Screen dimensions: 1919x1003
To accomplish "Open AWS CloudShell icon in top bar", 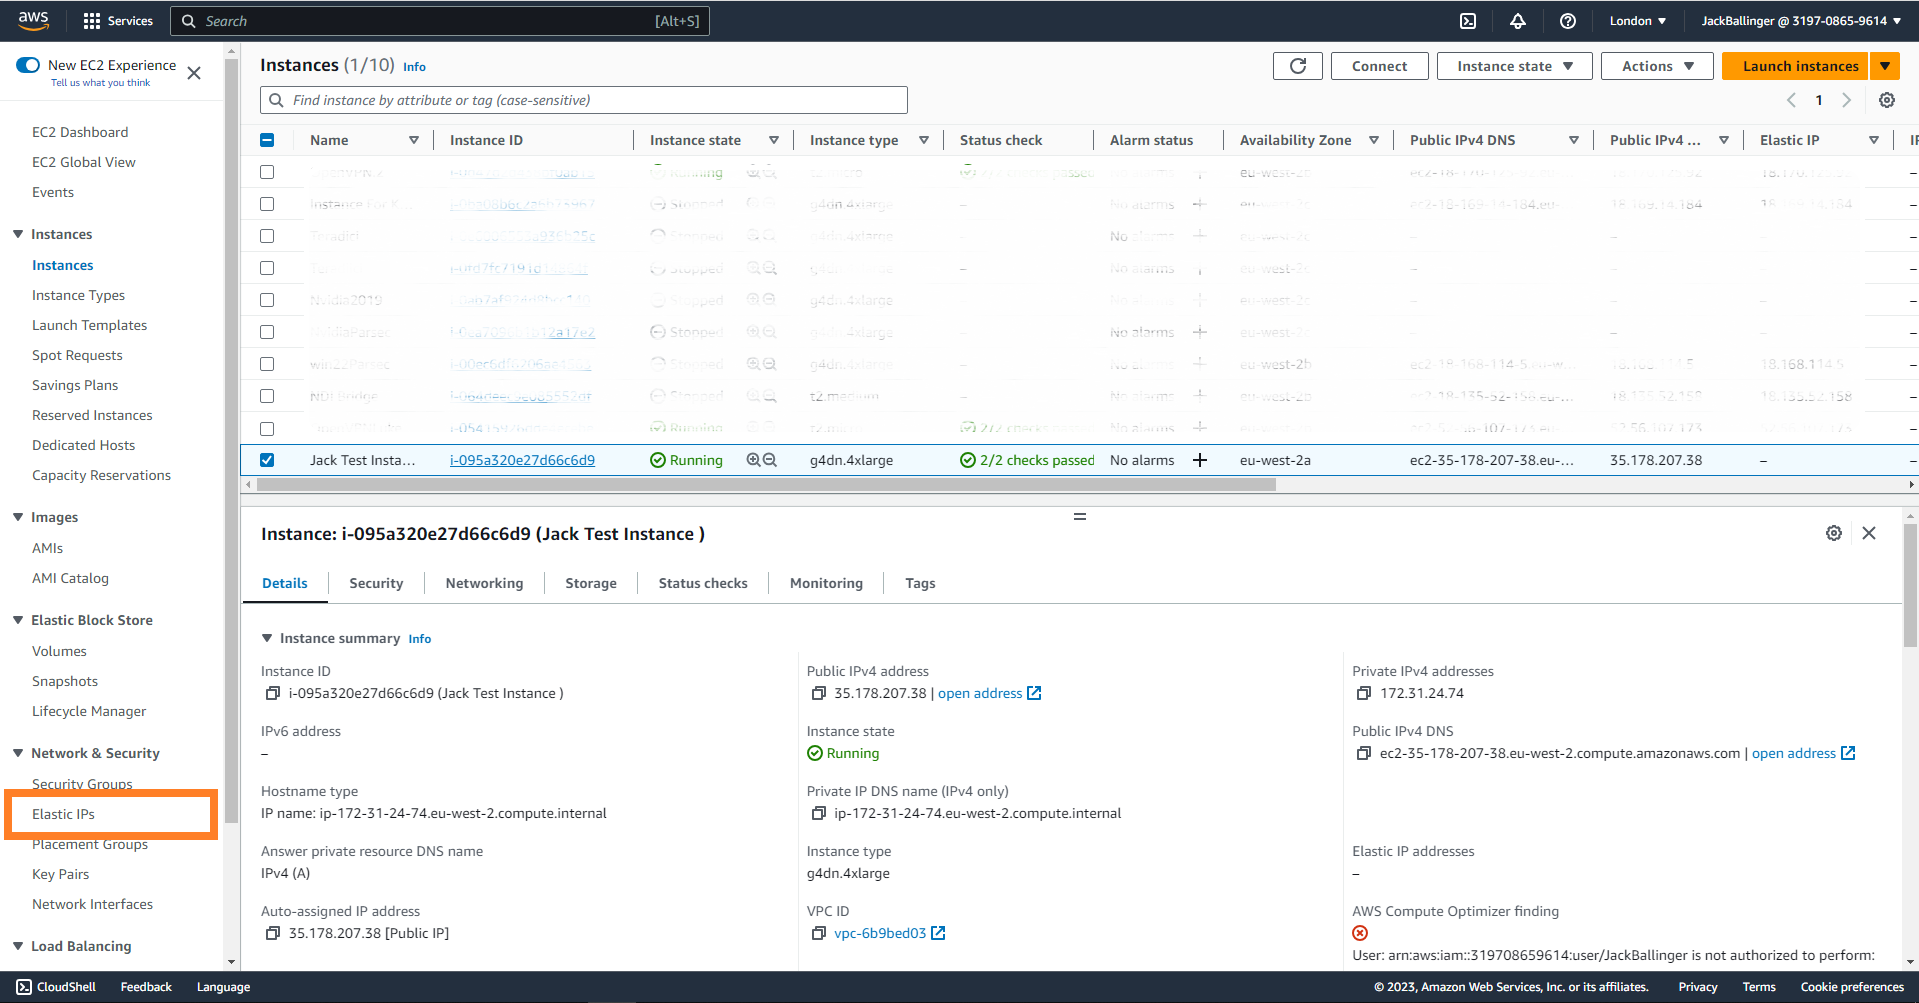I will pyautogui.click(x=1467, y=21).
